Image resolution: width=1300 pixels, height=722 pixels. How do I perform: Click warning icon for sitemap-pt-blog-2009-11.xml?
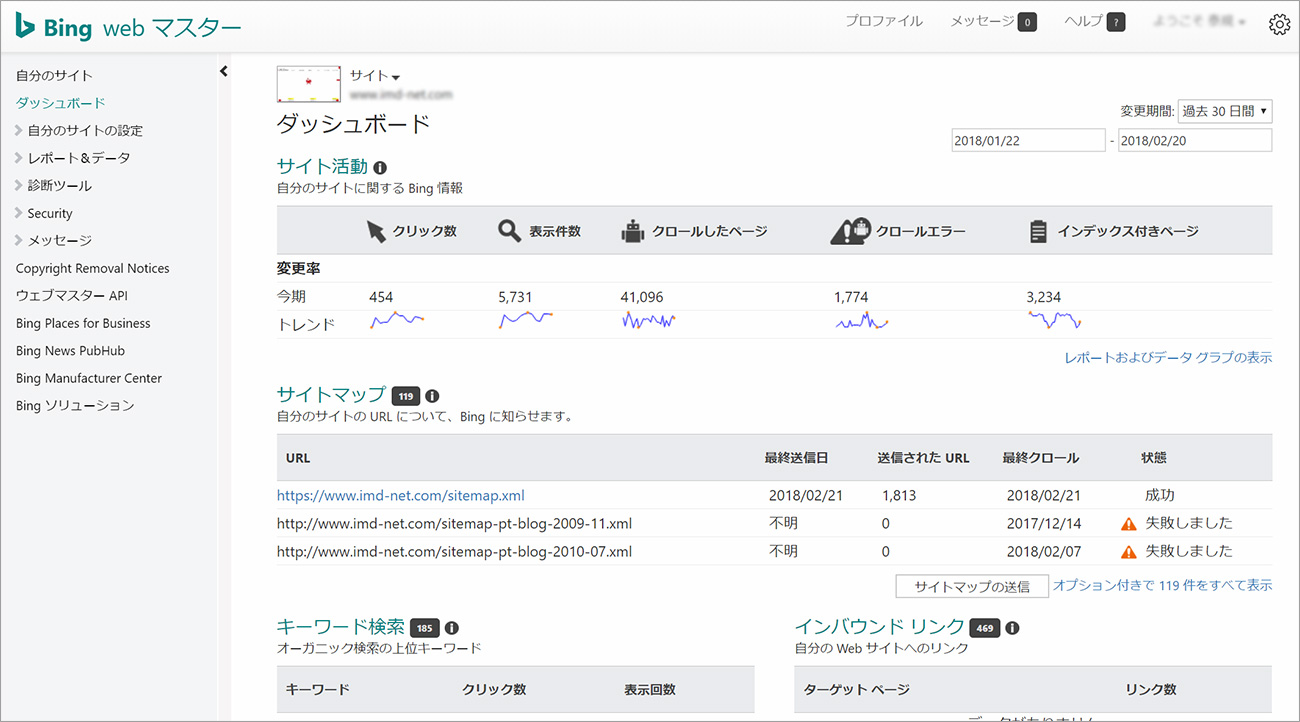(x=1129, y=523)
